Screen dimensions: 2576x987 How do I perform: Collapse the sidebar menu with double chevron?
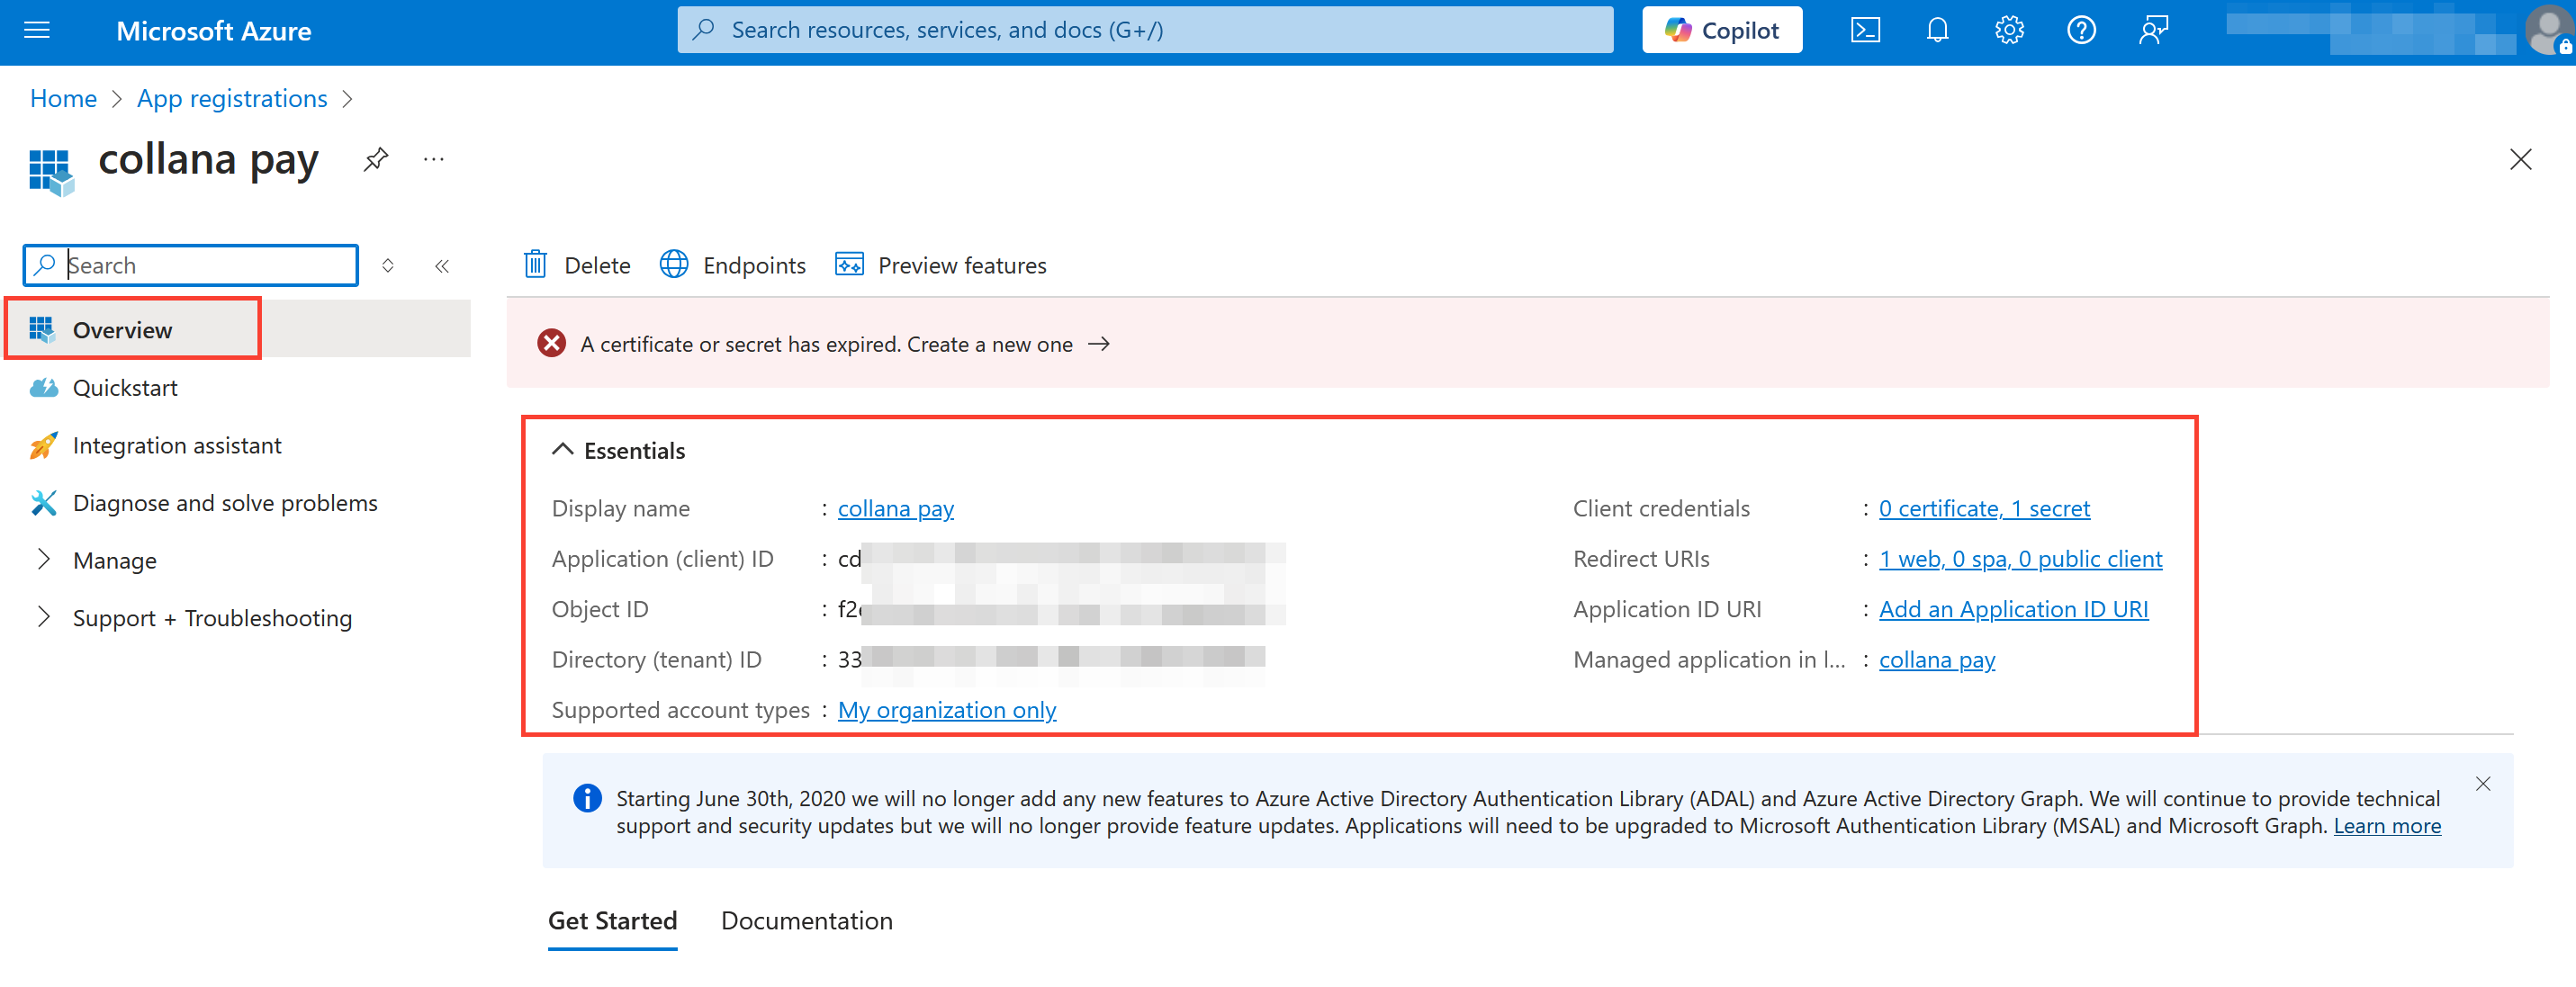pos(442,265)
